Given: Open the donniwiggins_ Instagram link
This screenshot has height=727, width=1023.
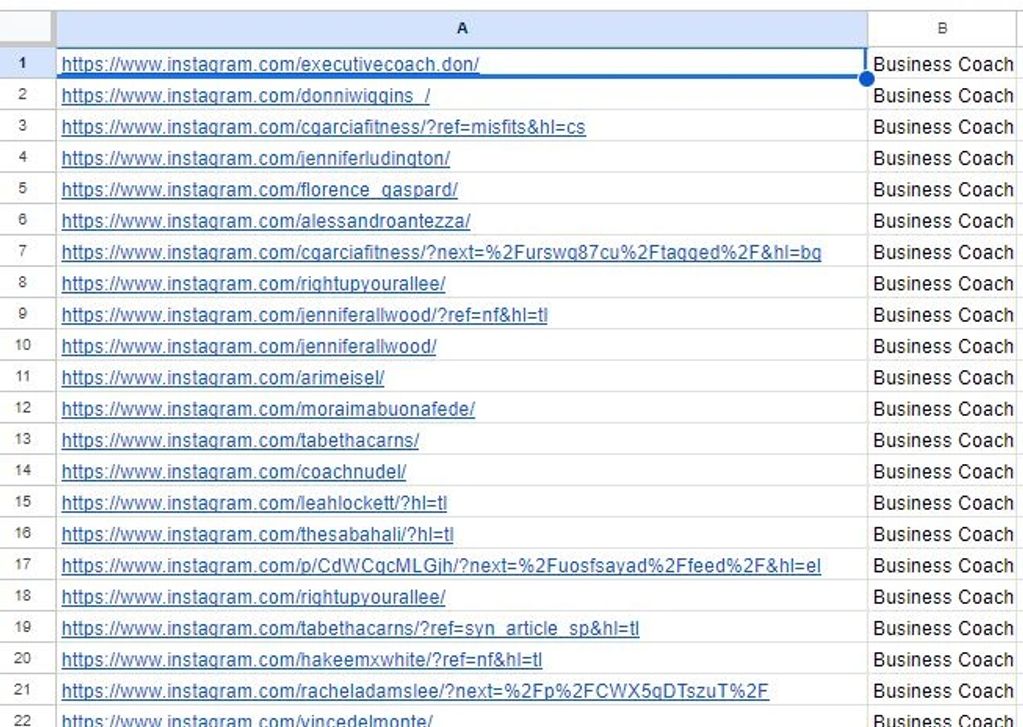Looking at the screenshot, I should (245, 95).
